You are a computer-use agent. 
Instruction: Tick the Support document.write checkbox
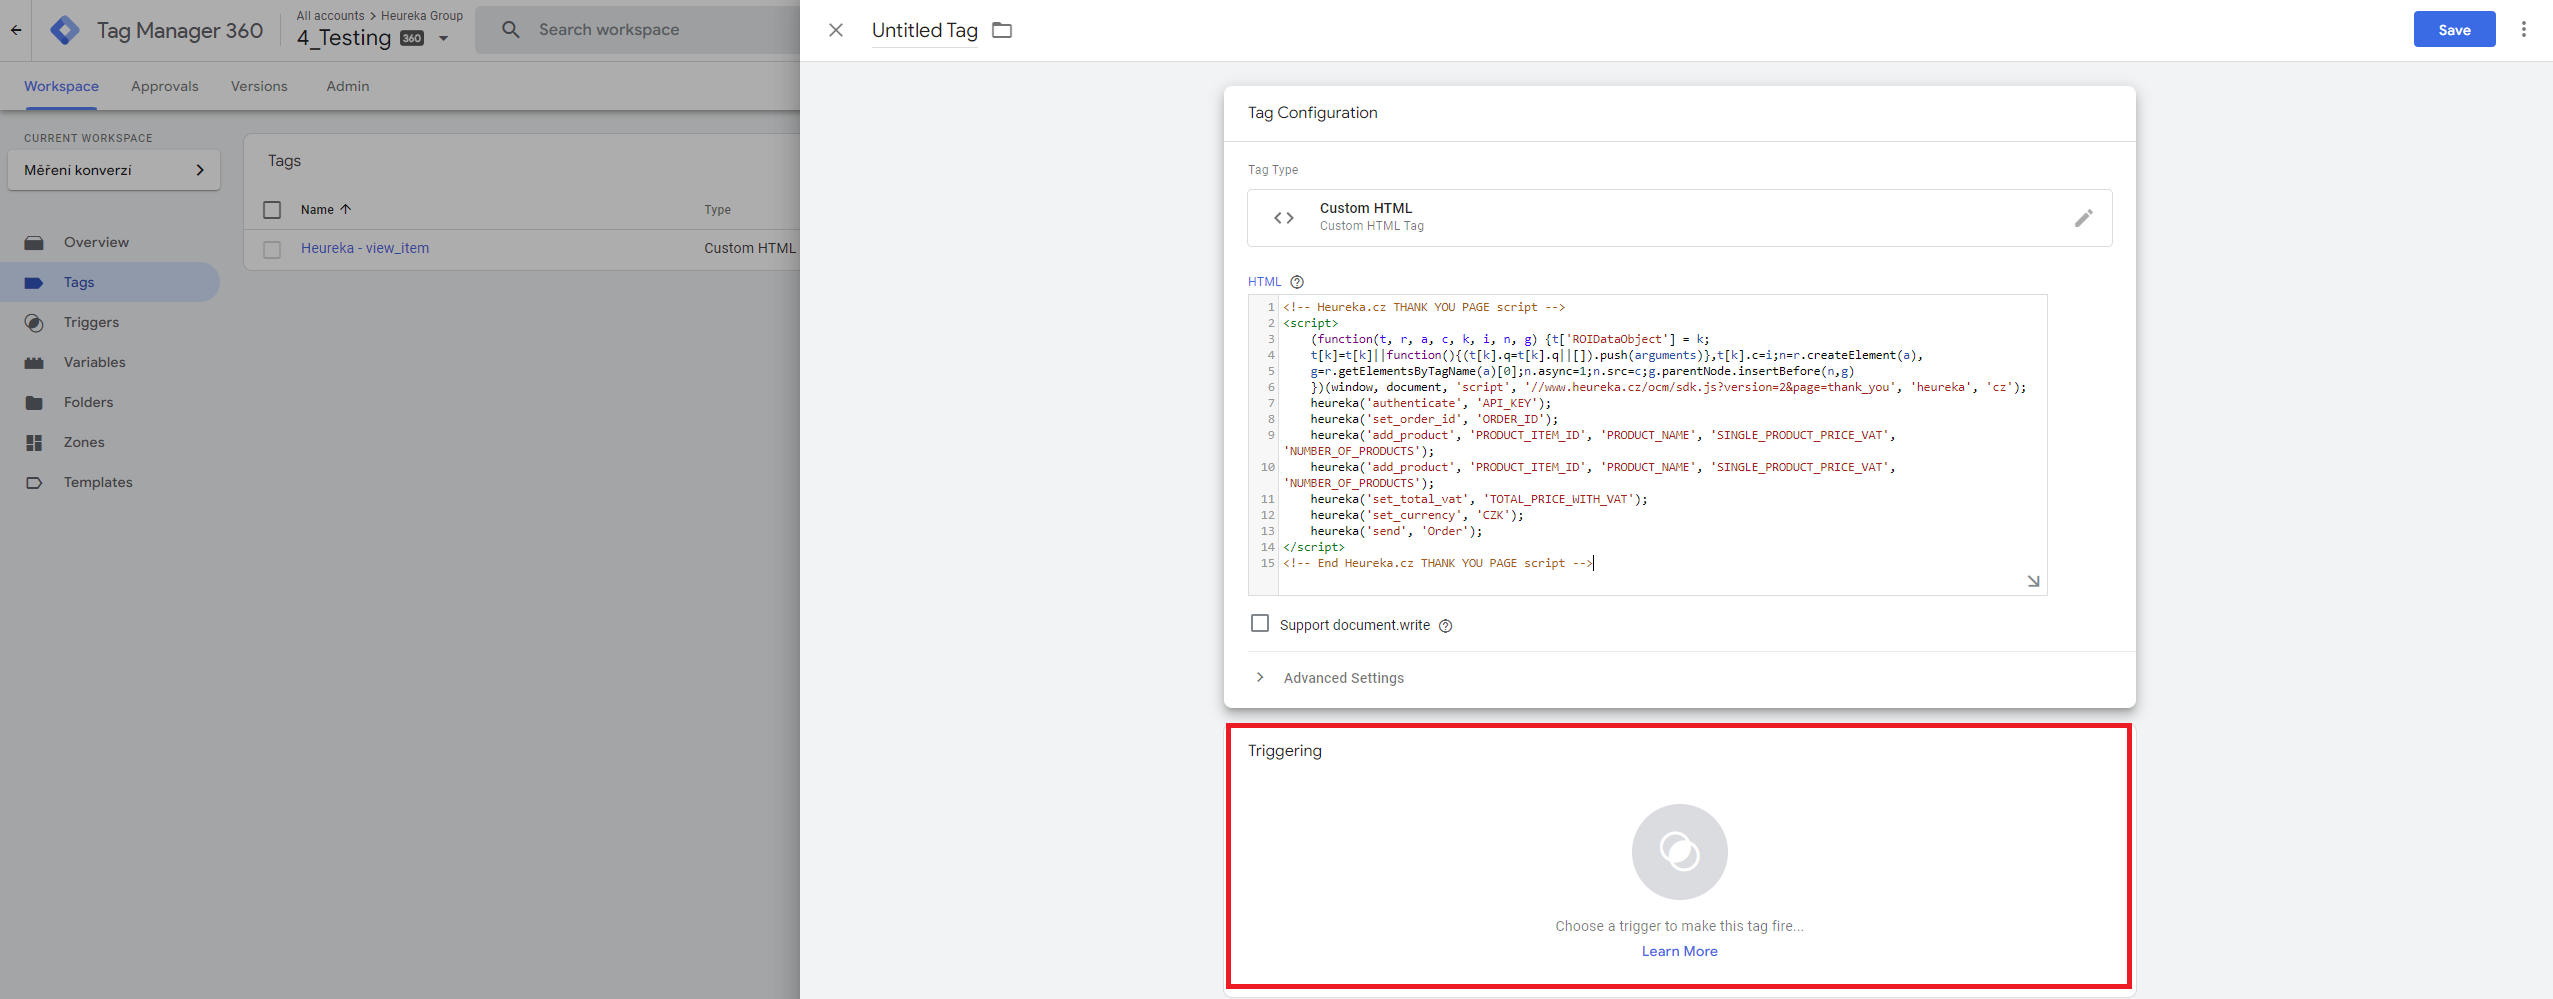coord(1260,623)
